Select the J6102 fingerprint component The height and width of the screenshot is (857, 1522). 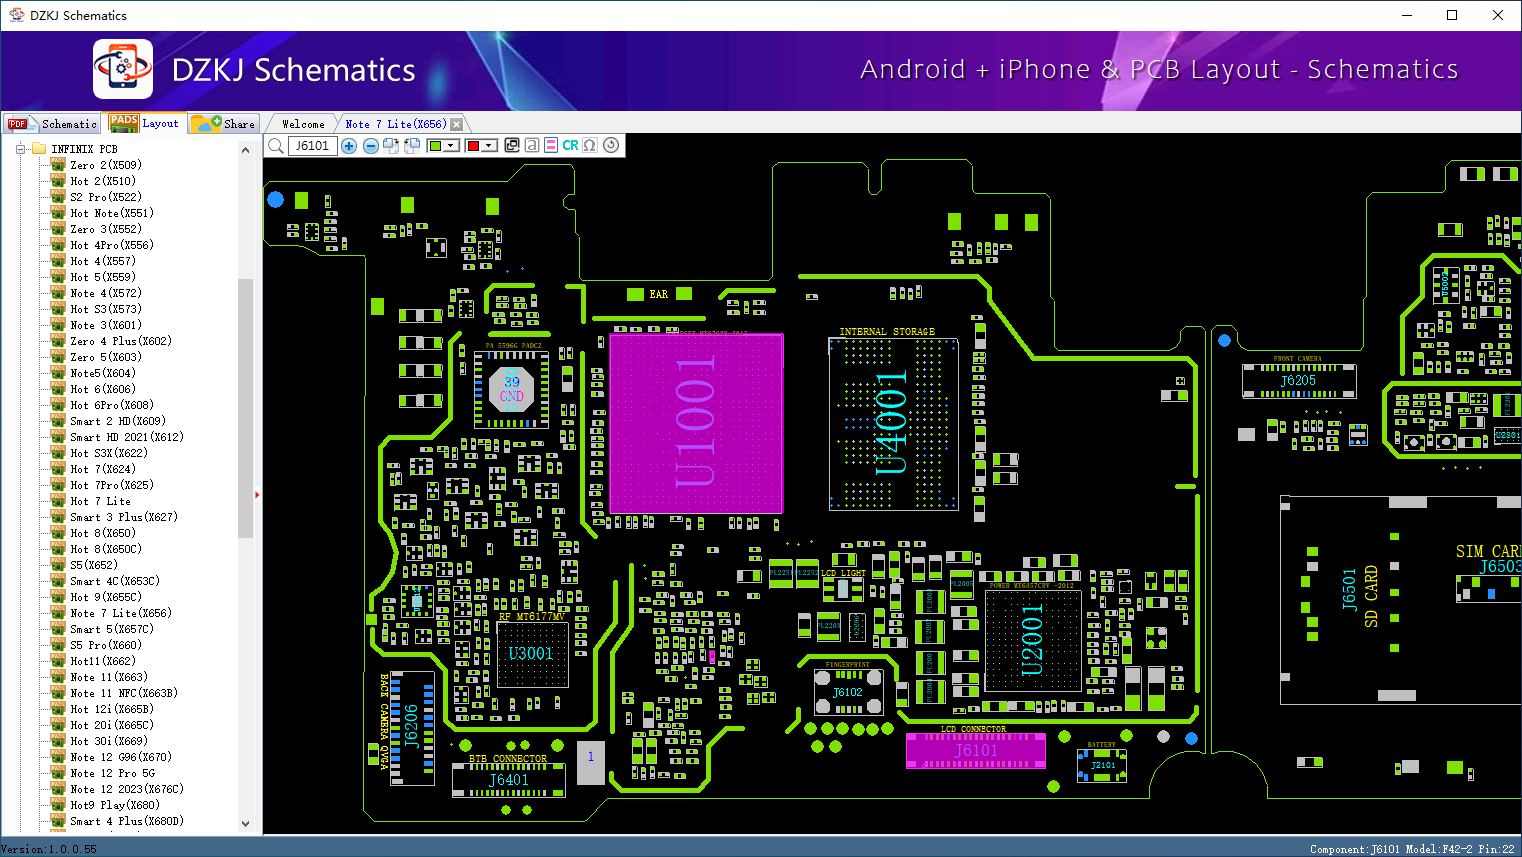click(x=848, y=691)
